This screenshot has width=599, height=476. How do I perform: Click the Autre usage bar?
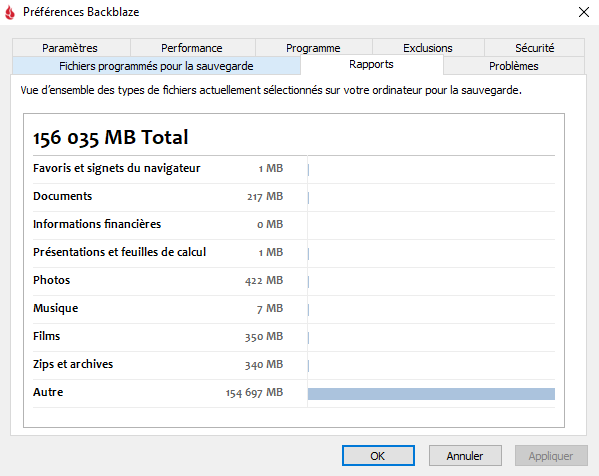click(431, 394)
